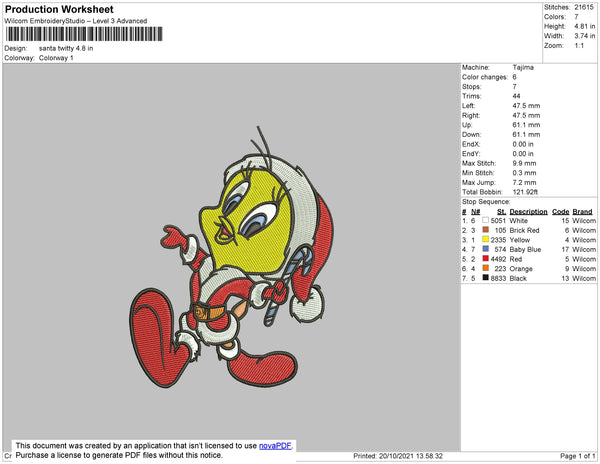Select the Total Bobbin value '121.92ft'

525,192
